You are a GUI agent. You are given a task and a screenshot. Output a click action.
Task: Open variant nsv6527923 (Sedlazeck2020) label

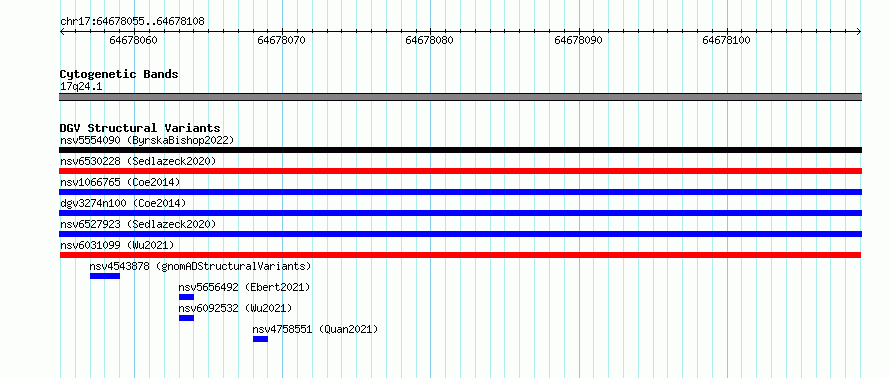tap(138, 224)
